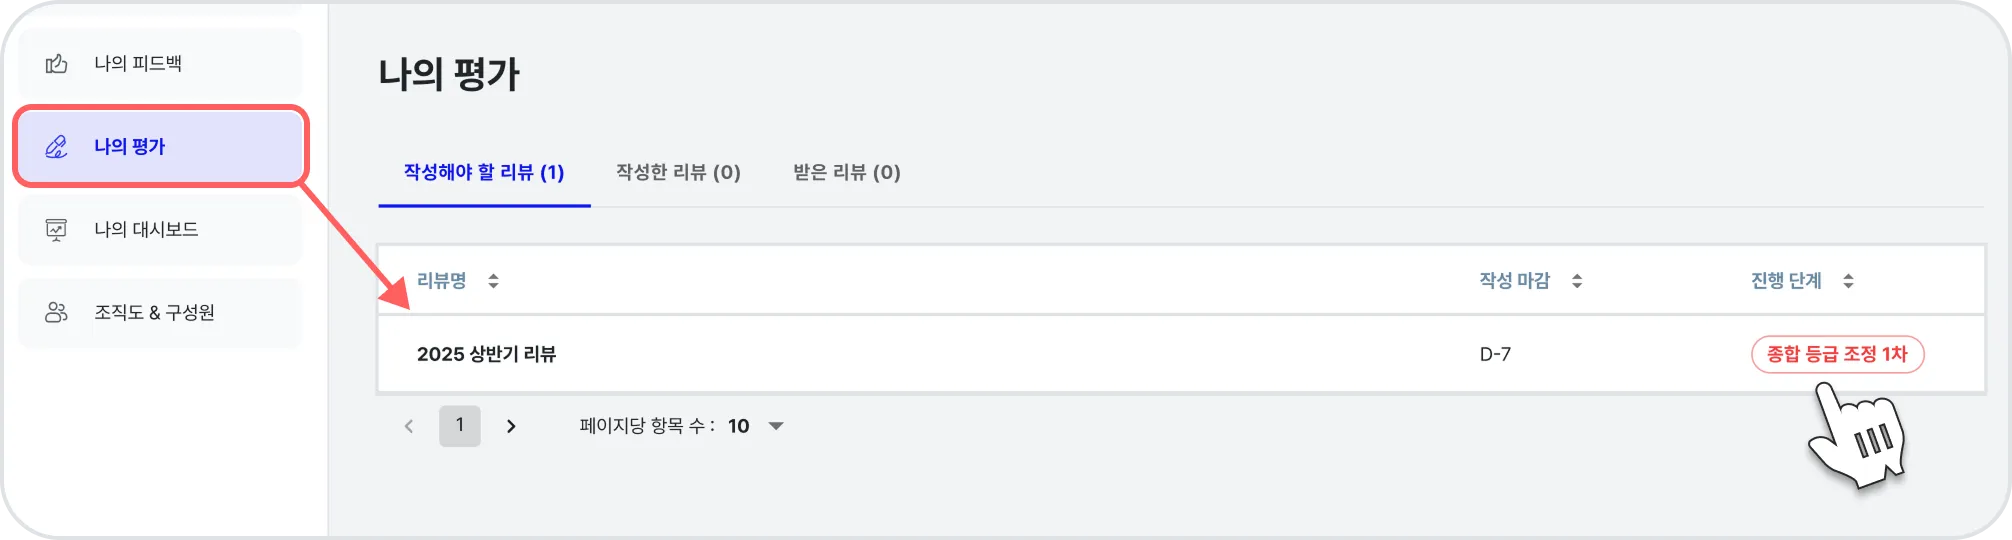Select page number 1 in pagination
The width and height of the screenshot is (2012, 540).
460,426
